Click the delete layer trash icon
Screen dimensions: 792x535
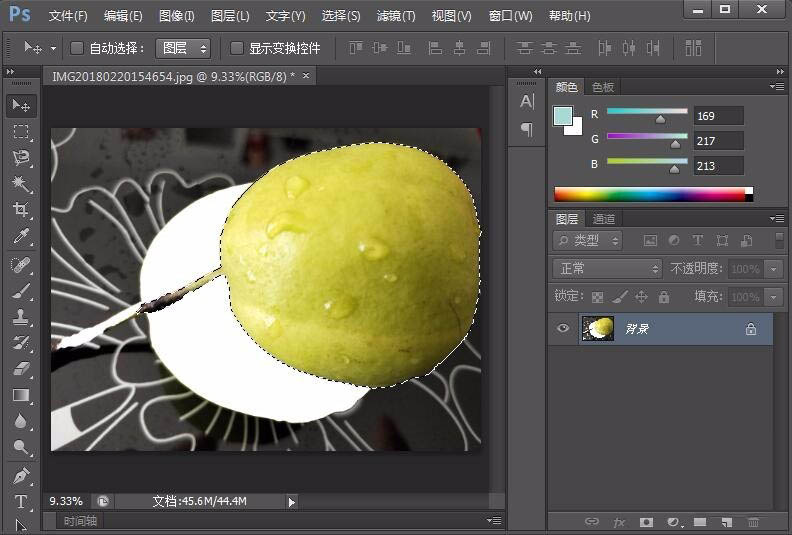(753, 522)
